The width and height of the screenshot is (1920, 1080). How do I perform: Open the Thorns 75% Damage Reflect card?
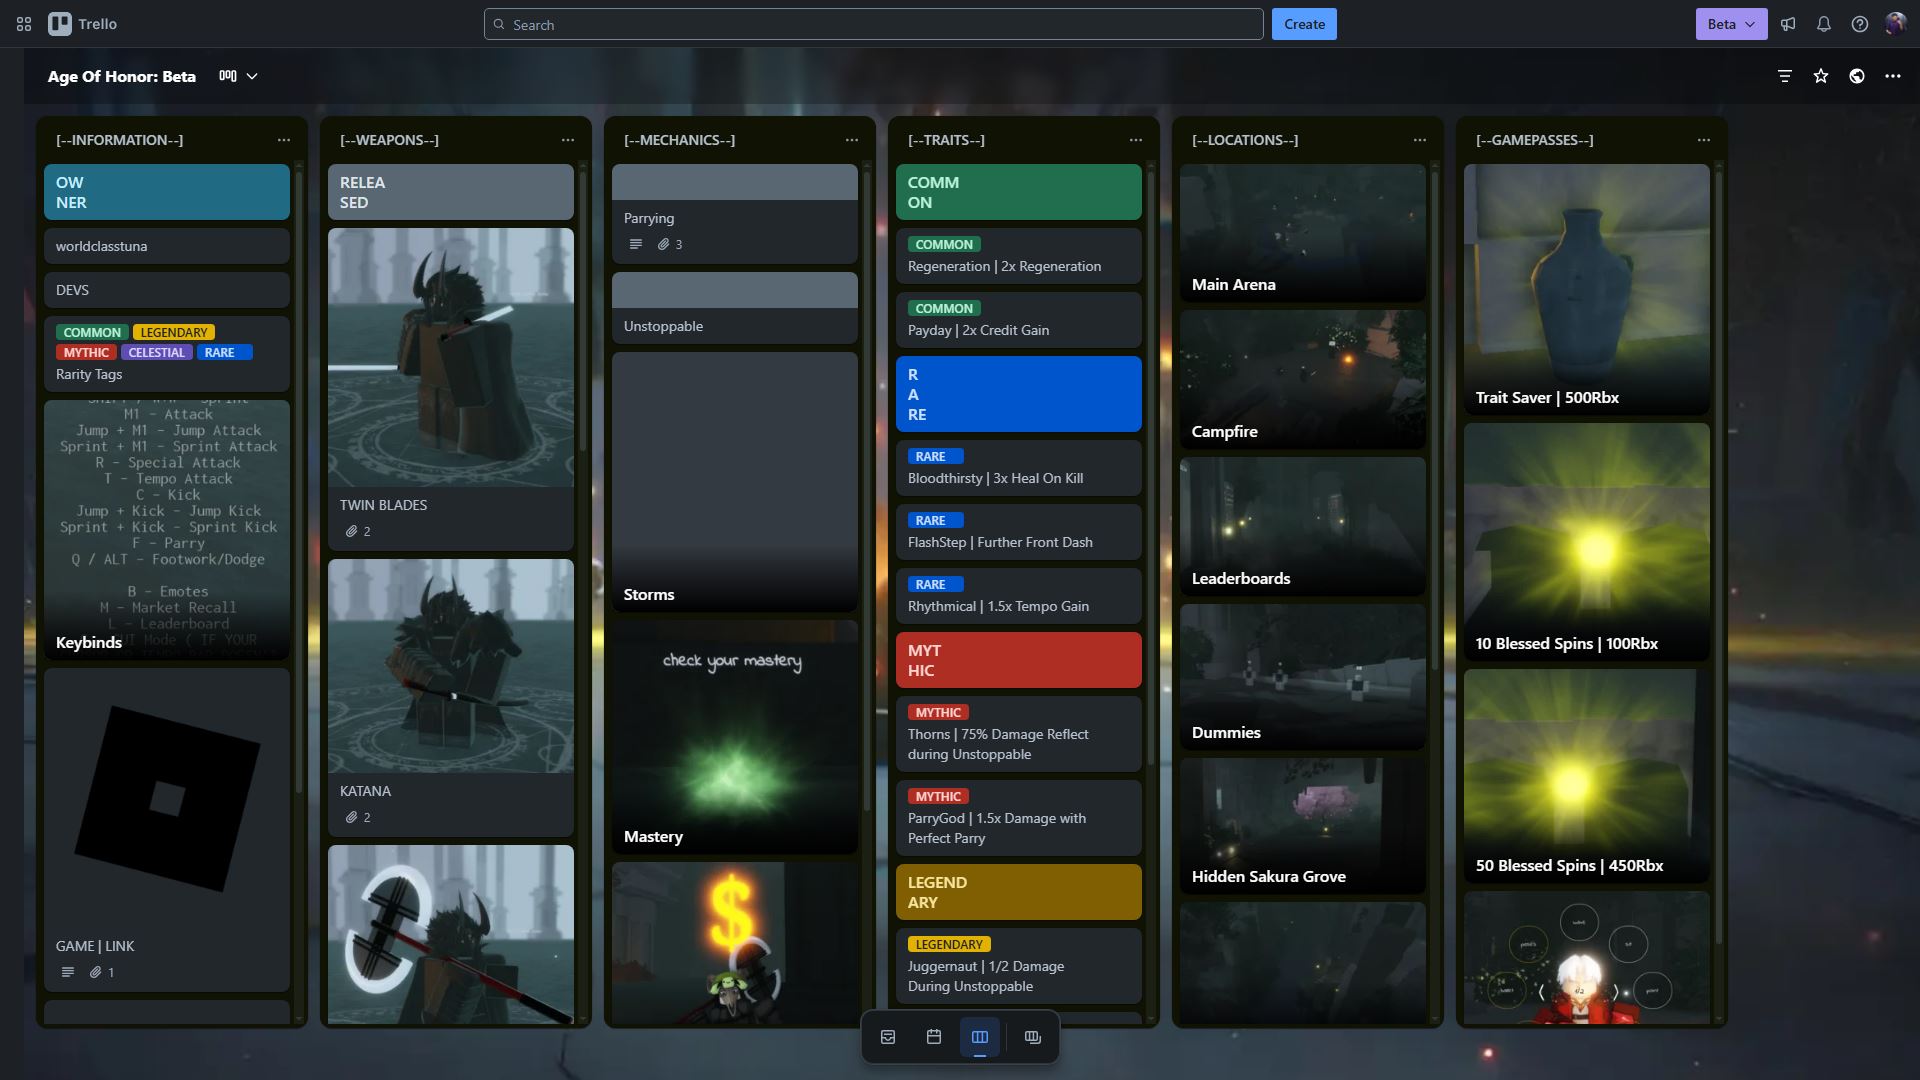point(1019,734)
